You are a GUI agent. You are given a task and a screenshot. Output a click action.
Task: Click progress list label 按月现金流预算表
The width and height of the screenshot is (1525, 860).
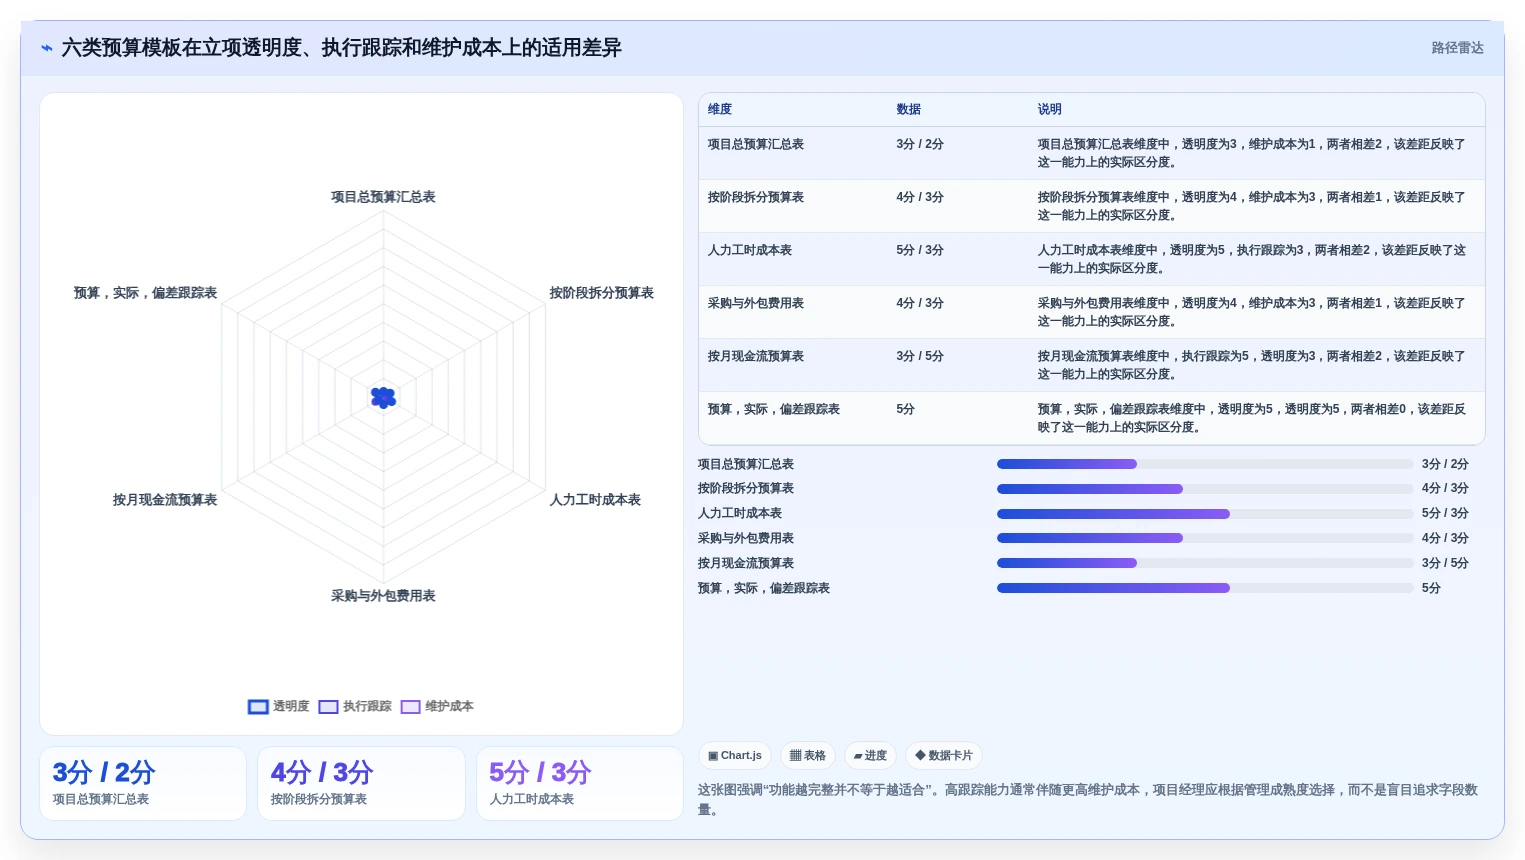(746, 563)
